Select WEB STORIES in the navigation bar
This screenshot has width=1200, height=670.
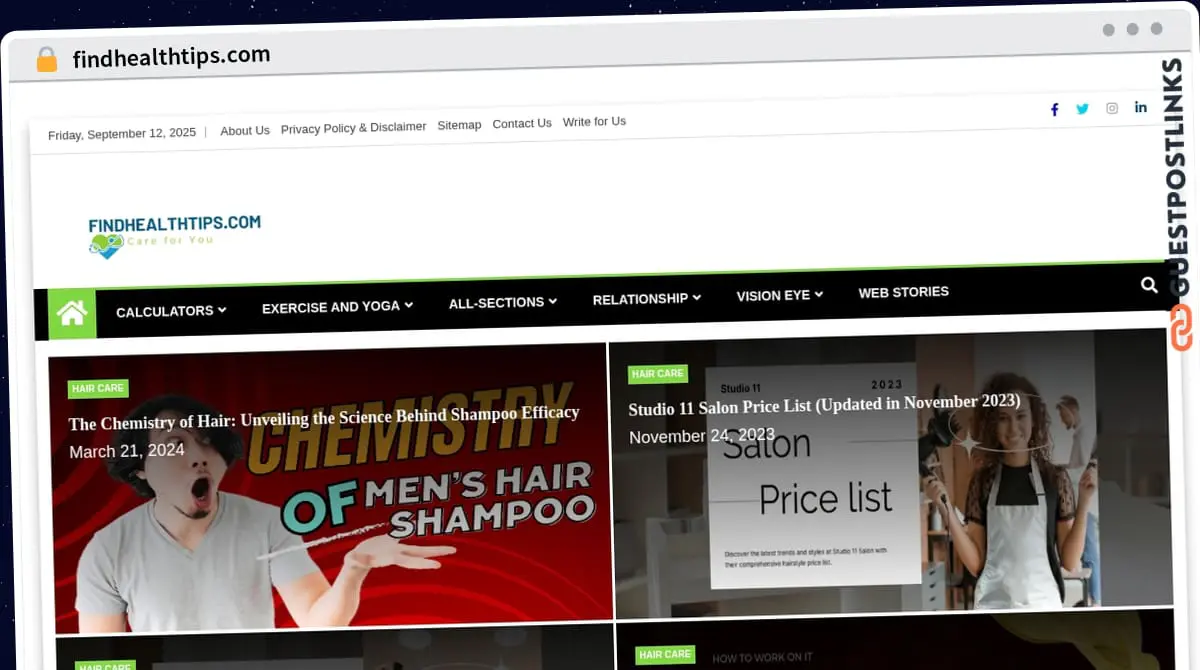pos(903,292)
